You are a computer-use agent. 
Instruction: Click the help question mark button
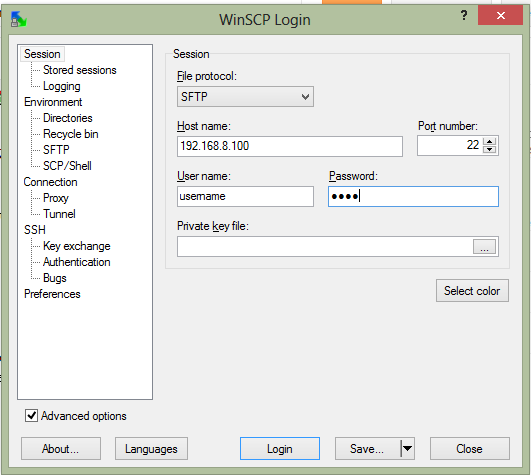[464, 15]
